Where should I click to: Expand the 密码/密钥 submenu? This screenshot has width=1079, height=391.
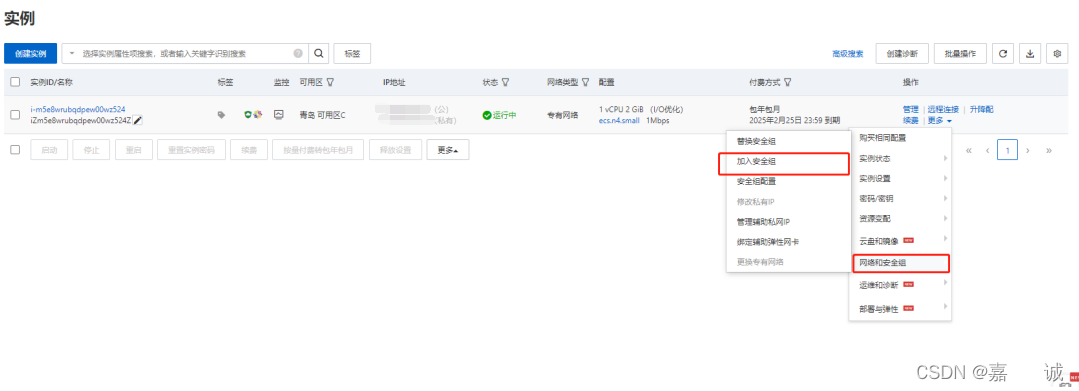[901, 198]
